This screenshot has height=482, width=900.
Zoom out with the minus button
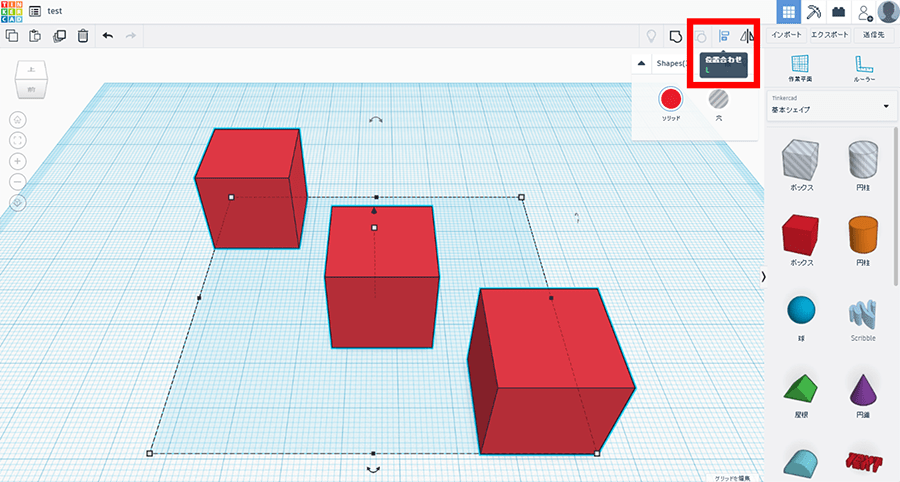pos(18,182)
